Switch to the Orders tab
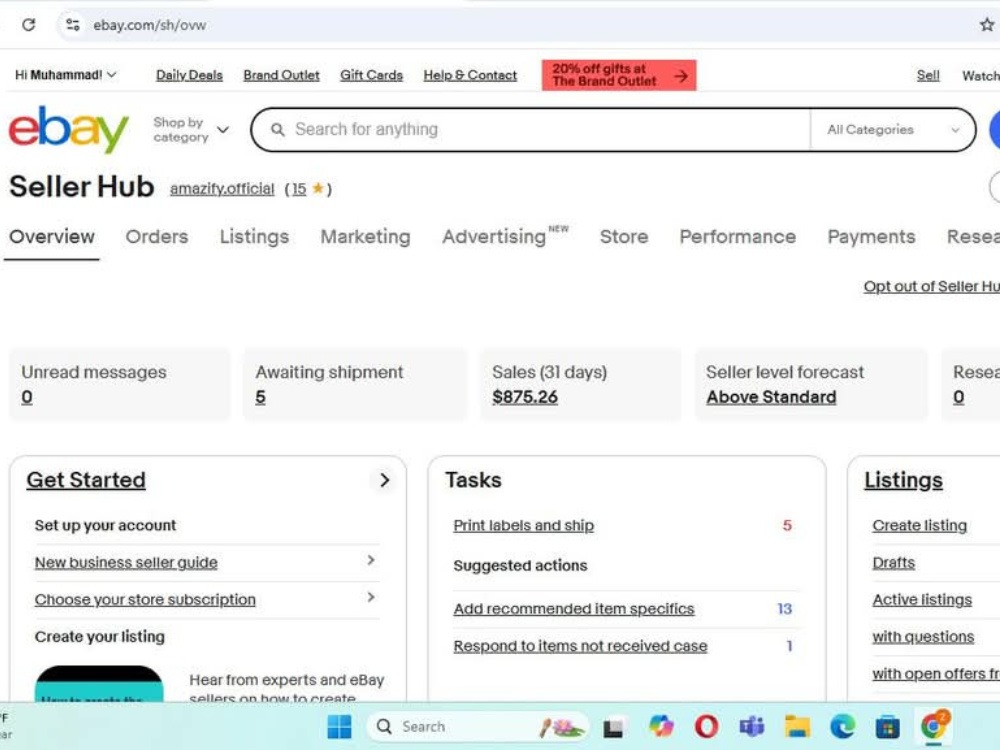Screen dimensions: 1000x750 [157, 237]
